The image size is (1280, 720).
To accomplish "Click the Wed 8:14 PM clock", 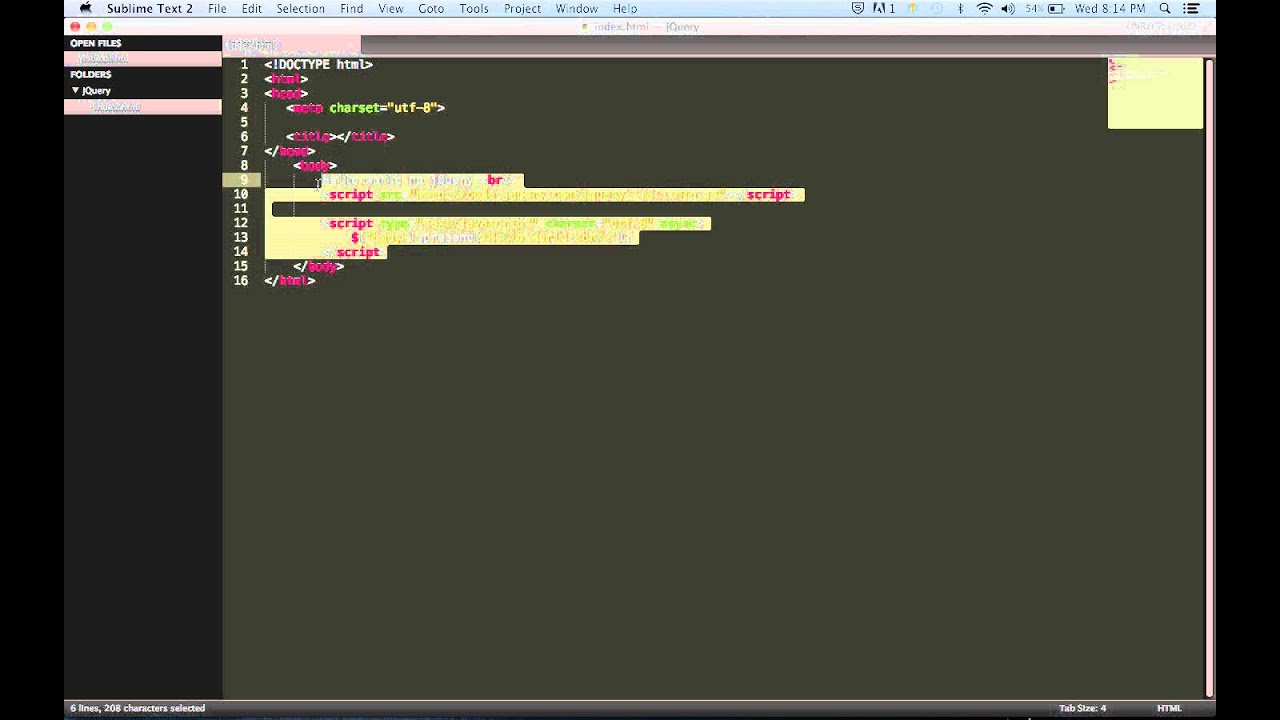I will [x=1109, y=8].
